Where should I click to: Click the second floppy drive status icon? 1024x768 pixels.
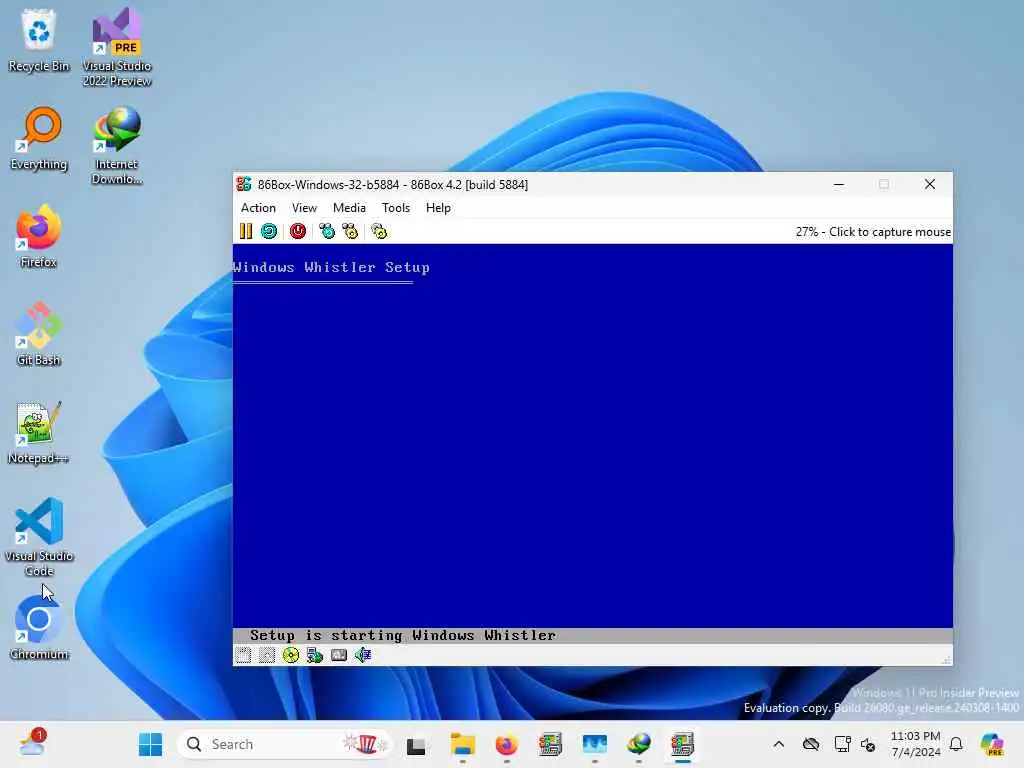tap(267, 655)
